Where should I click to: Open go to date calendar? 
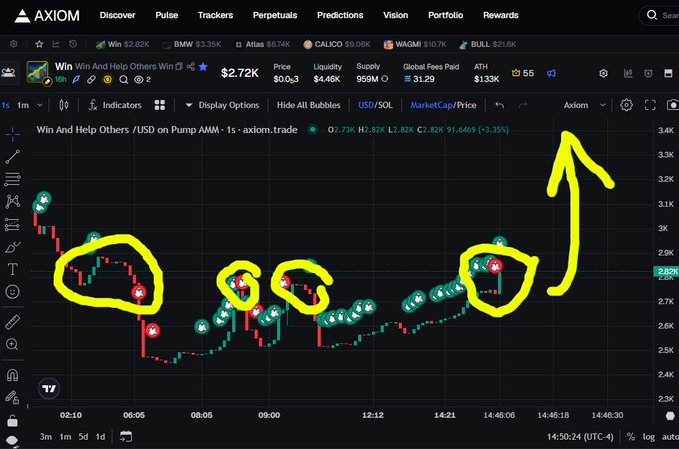click(126, 436)
